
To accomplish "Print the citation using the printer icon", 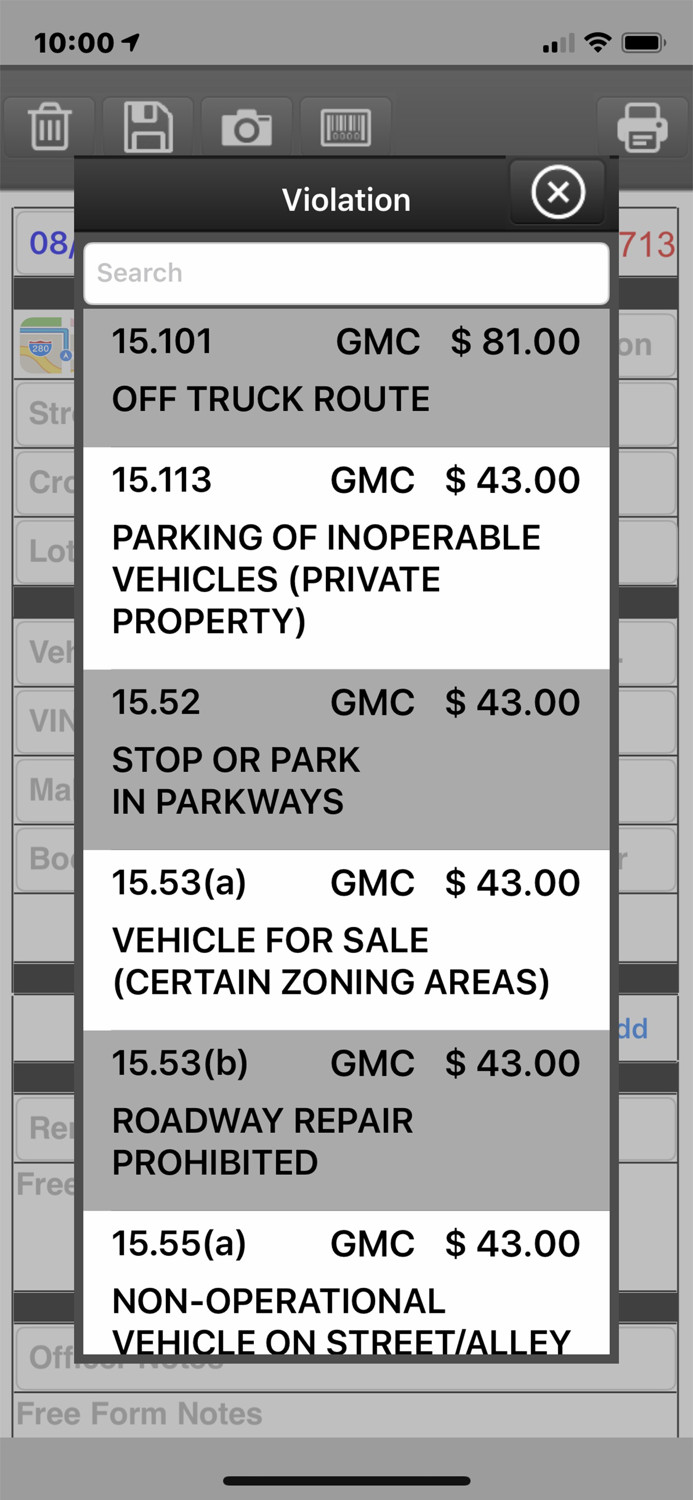I will pyautogui.click(x=641, y=127).
